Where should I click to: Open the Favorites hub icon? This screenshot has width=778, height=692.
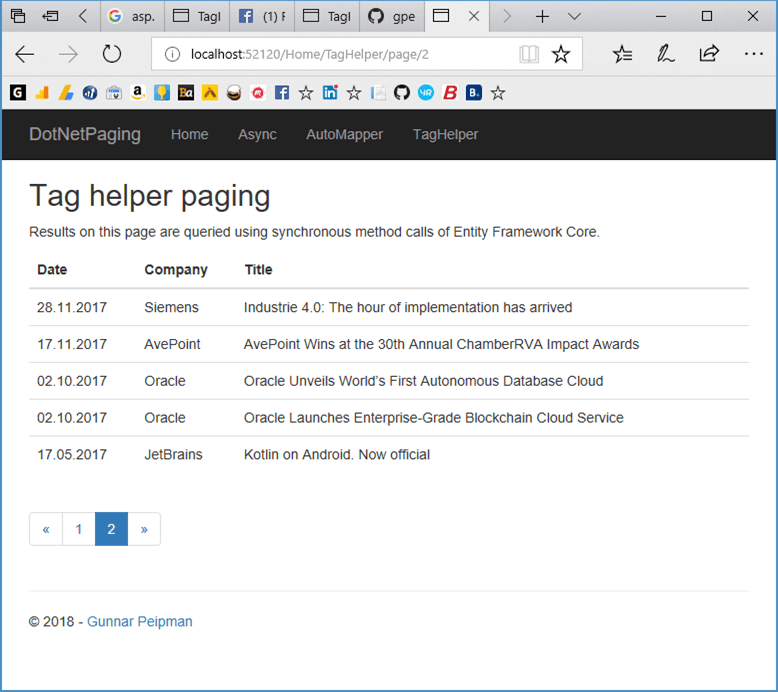[x=622, y=54]
